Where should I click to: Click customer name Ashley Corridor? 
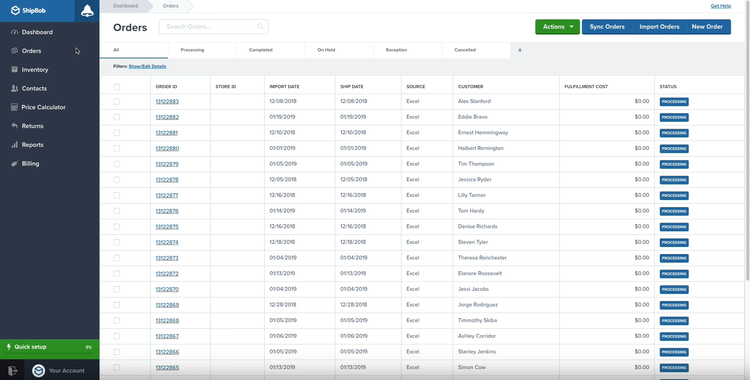(477, 336)
